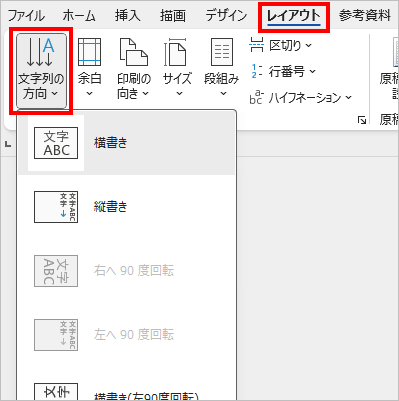Screen dimensions: 399x401
Task: Click the 余白 margins icon
Action: pyautogui.click(x=89, y=52)
